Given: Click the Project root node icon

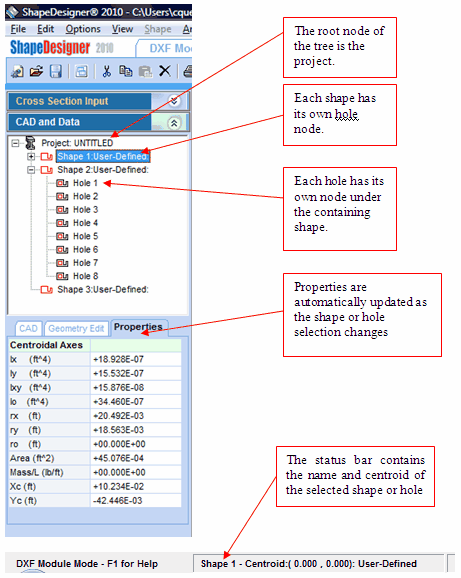Looking at the screenshot, I should (30, 143).
